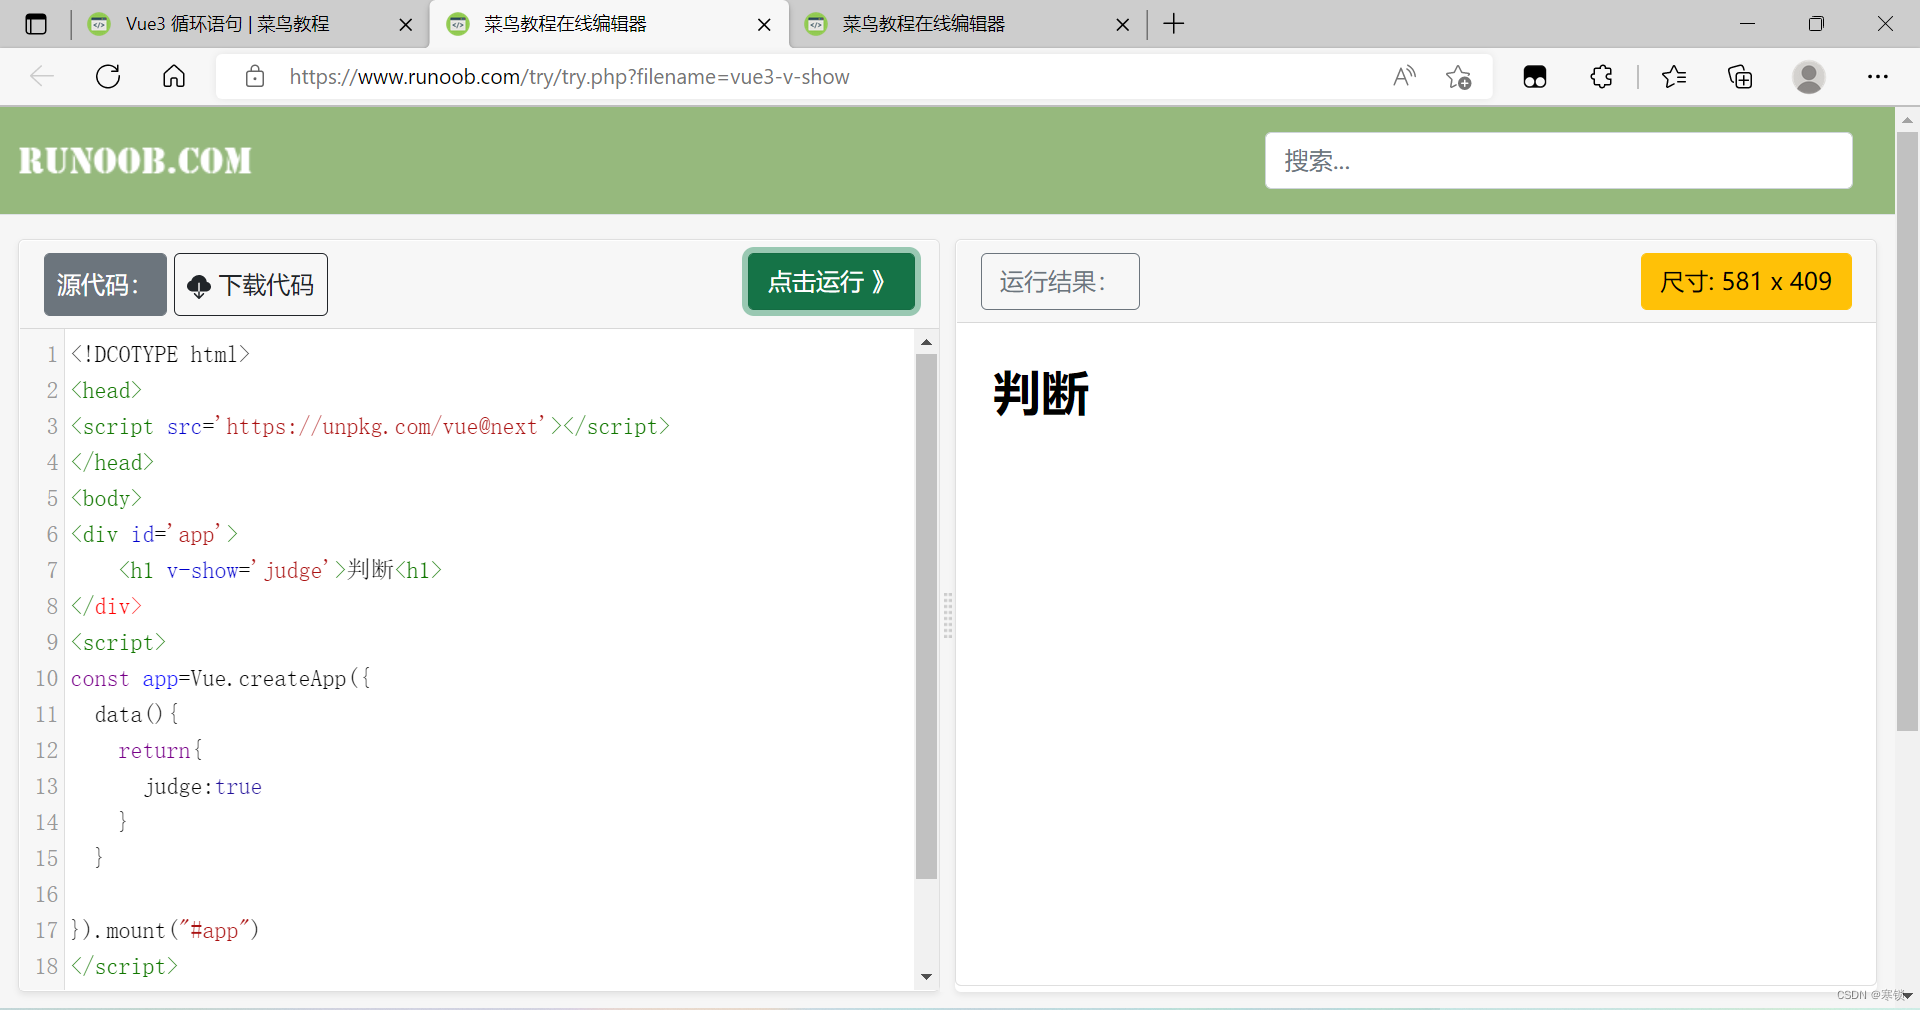
Task: Click the judge:true code line
Action: tap(203, 787)
